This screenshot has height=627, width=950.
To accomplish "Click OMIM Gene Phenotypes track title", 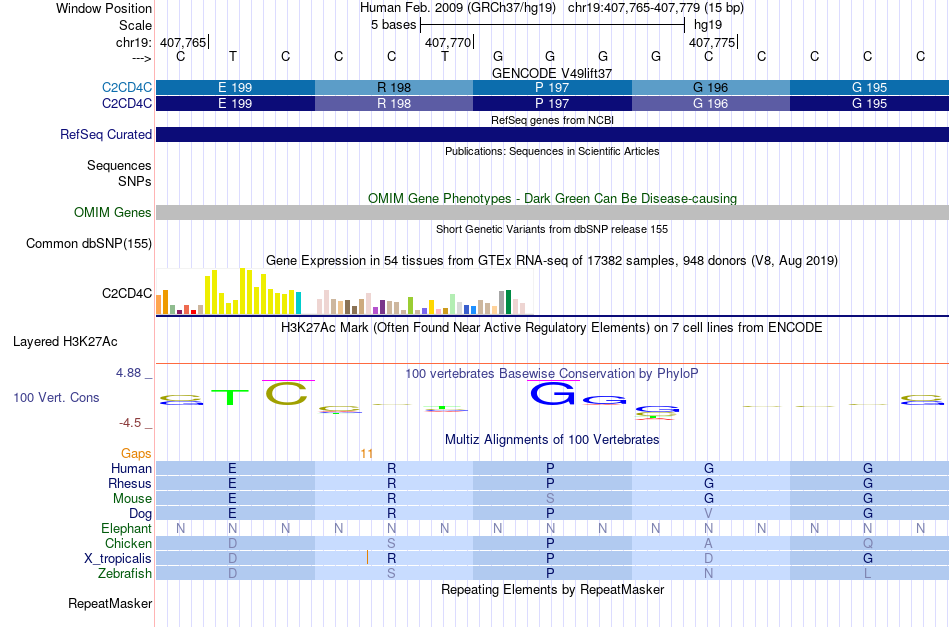I will [x=552, y=199].
